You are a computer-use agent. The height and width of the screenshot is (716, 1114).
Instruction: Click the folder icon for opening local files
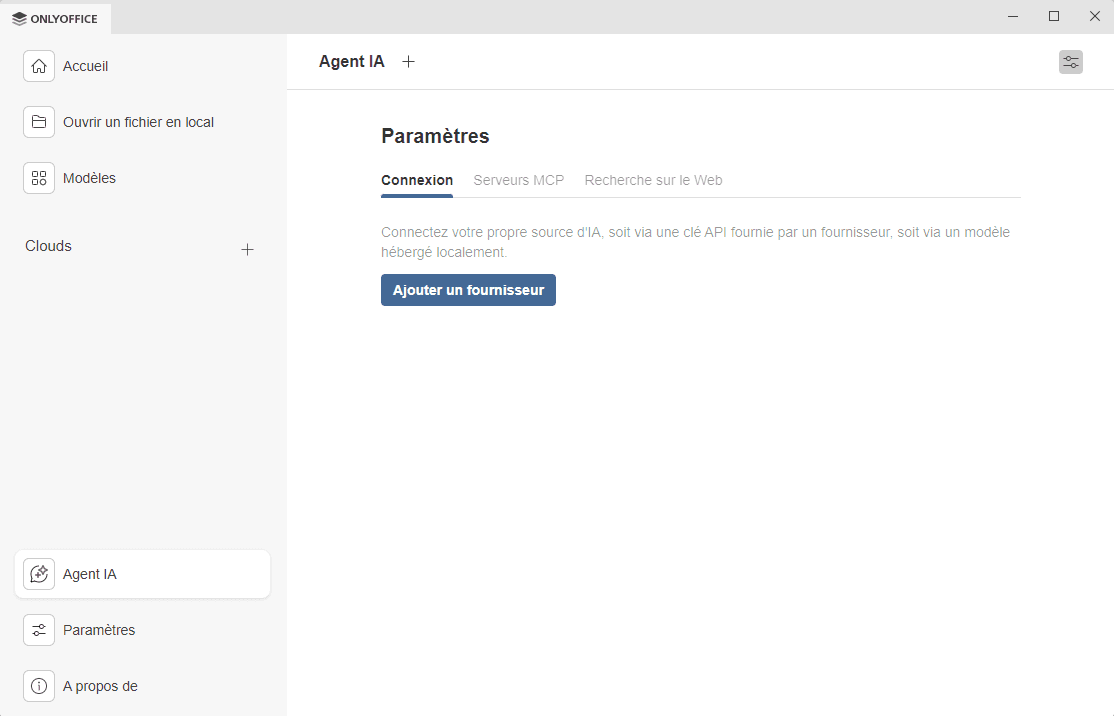(39, 122)
